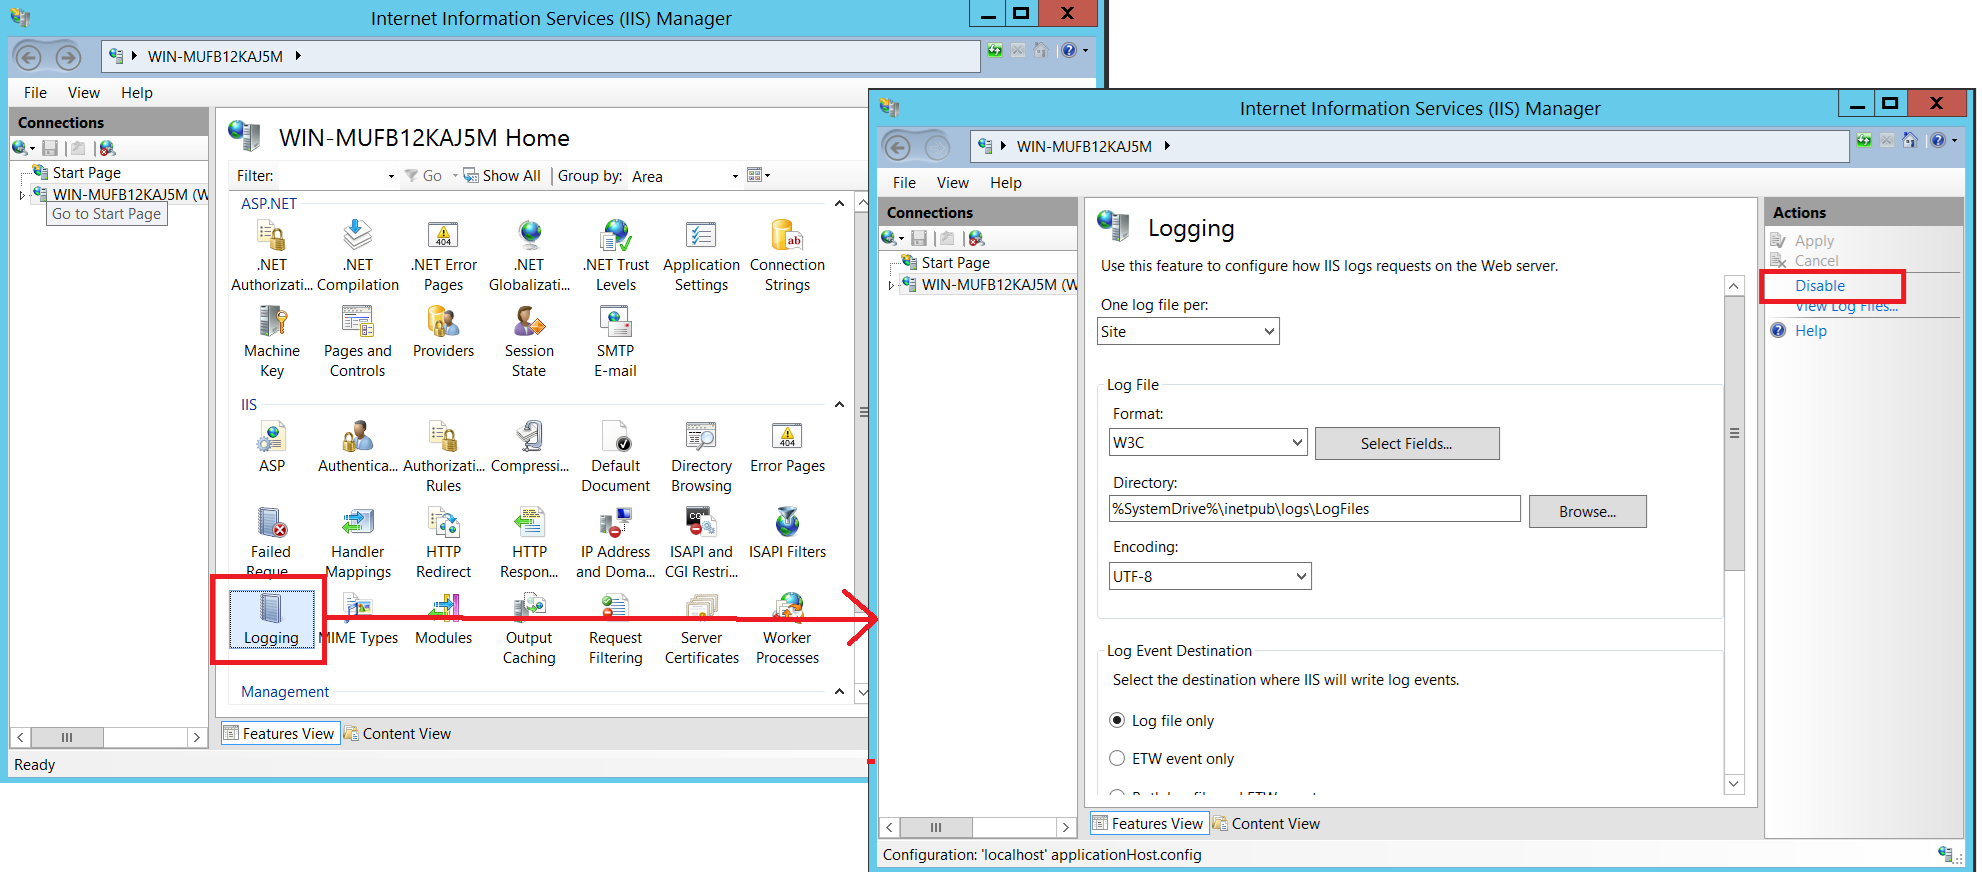Screen dimensions: 1982x872
Task: Open Handler Mappings feature
Action: [358, 543]
